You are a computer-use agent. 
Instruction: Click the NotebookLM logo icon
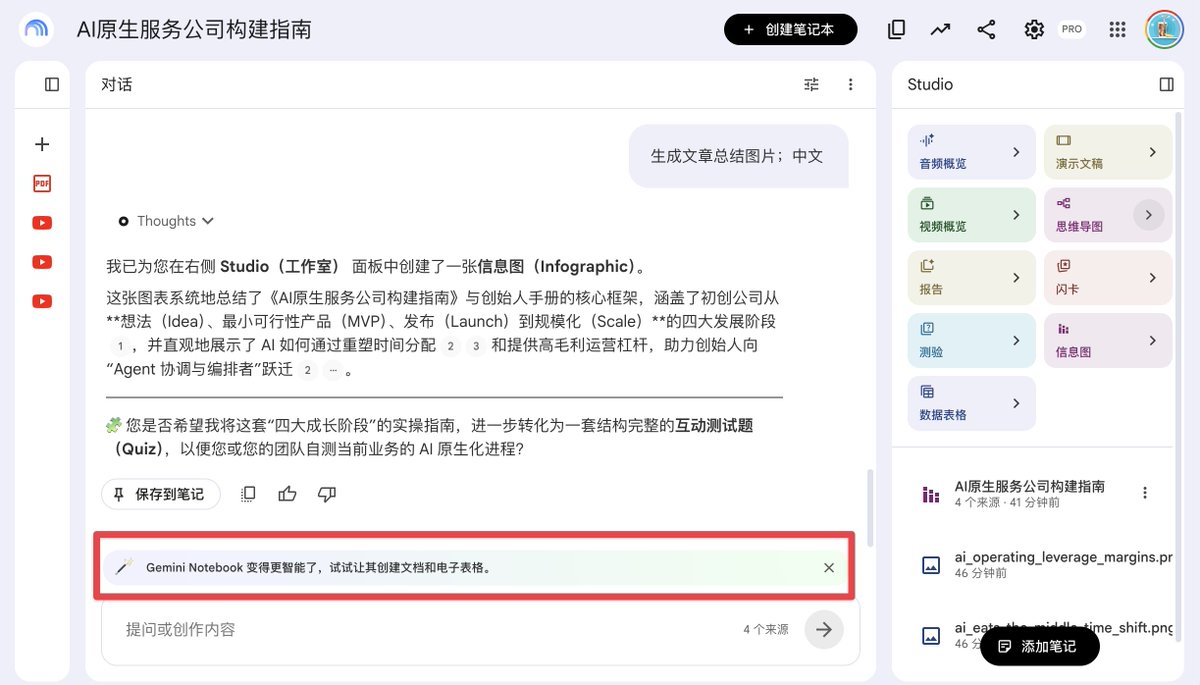click(37, 29)
